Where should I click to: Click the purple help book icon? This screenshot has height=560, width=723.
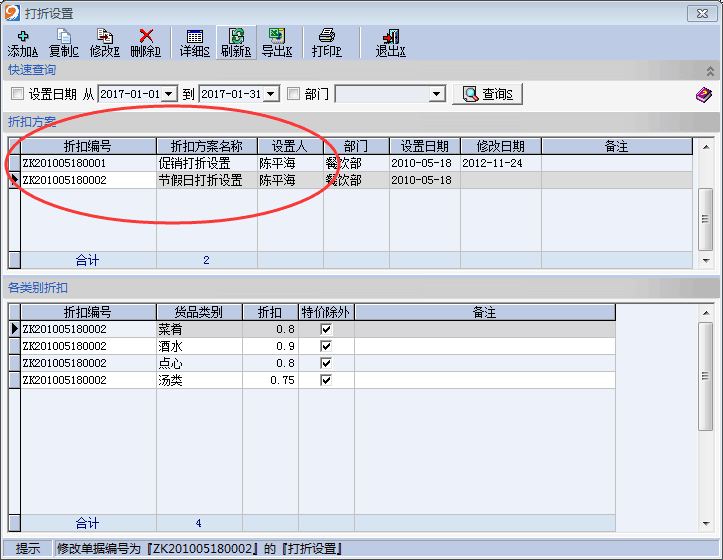[704, 95]
